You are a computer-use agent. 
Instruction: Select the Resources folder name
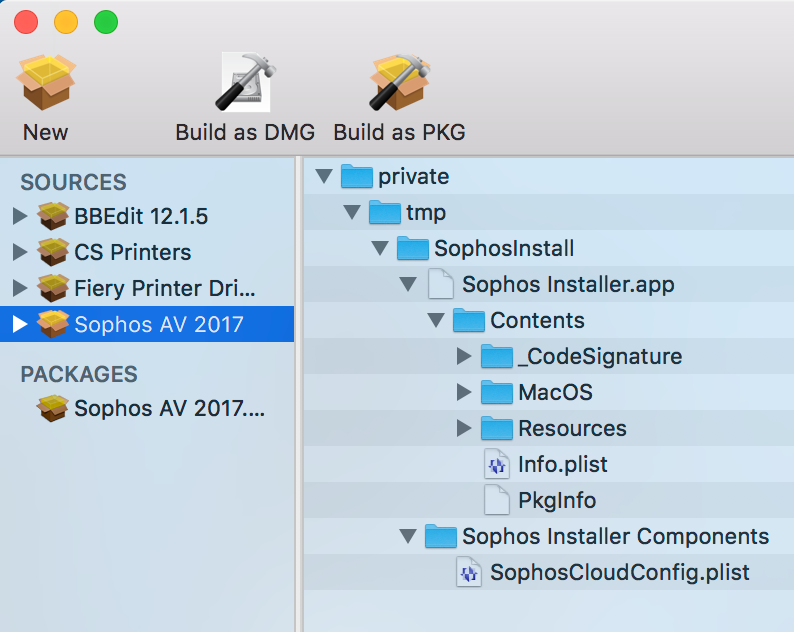coord(572,428)
